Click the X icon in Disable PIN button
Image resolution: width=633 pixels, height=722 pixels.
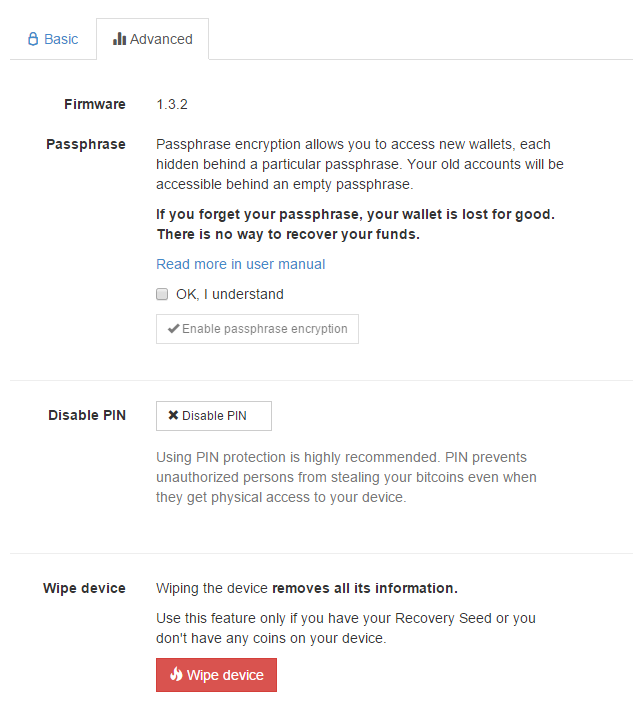[x=173, y=415]
